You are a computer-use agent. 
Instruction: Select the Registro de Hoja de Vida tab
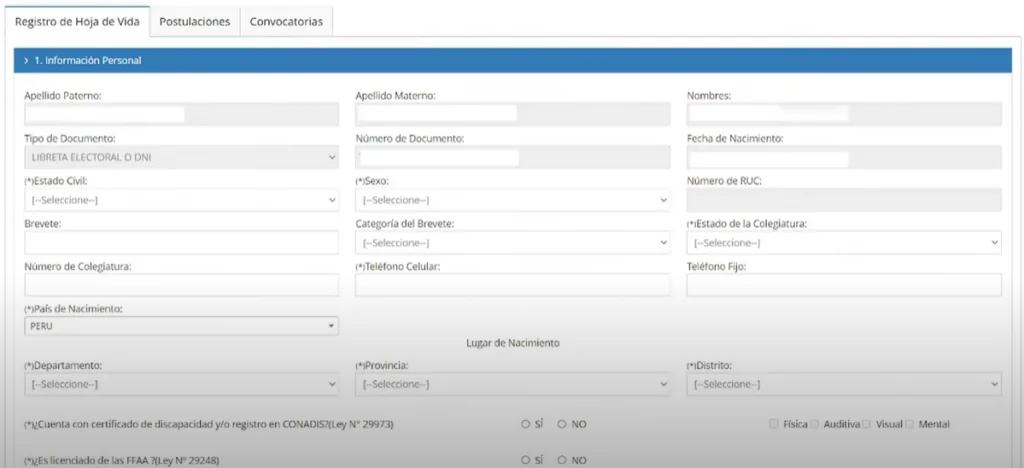tap(77, 21)
